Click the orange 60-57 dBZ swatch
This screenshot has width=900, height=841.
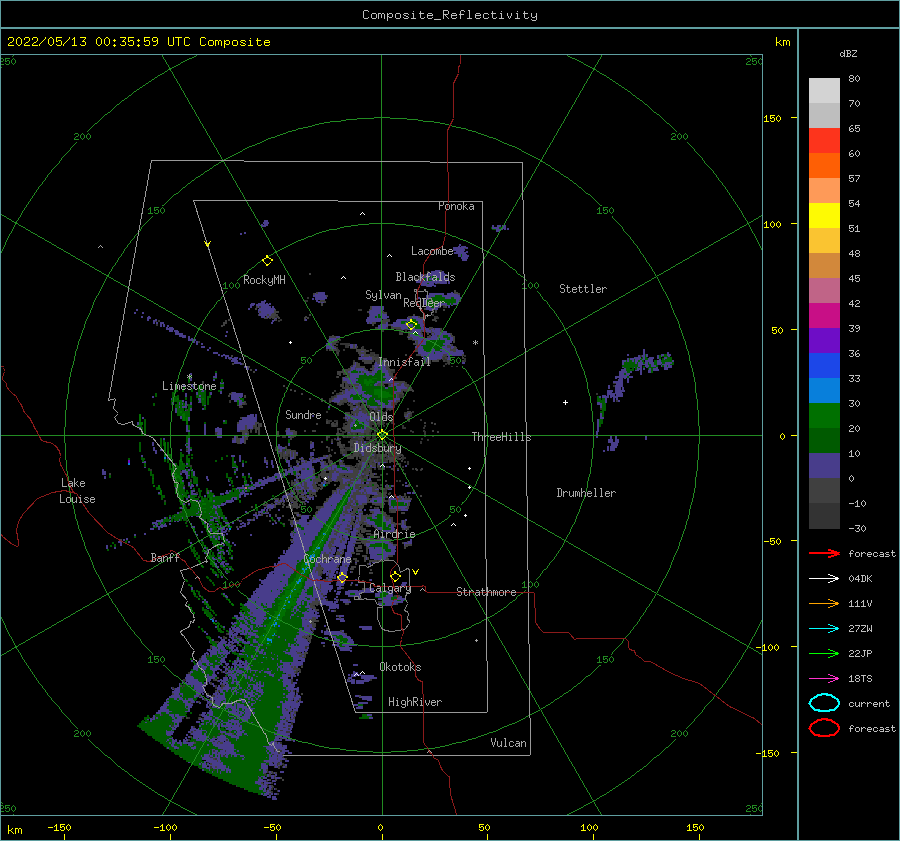tap(824, 165)
